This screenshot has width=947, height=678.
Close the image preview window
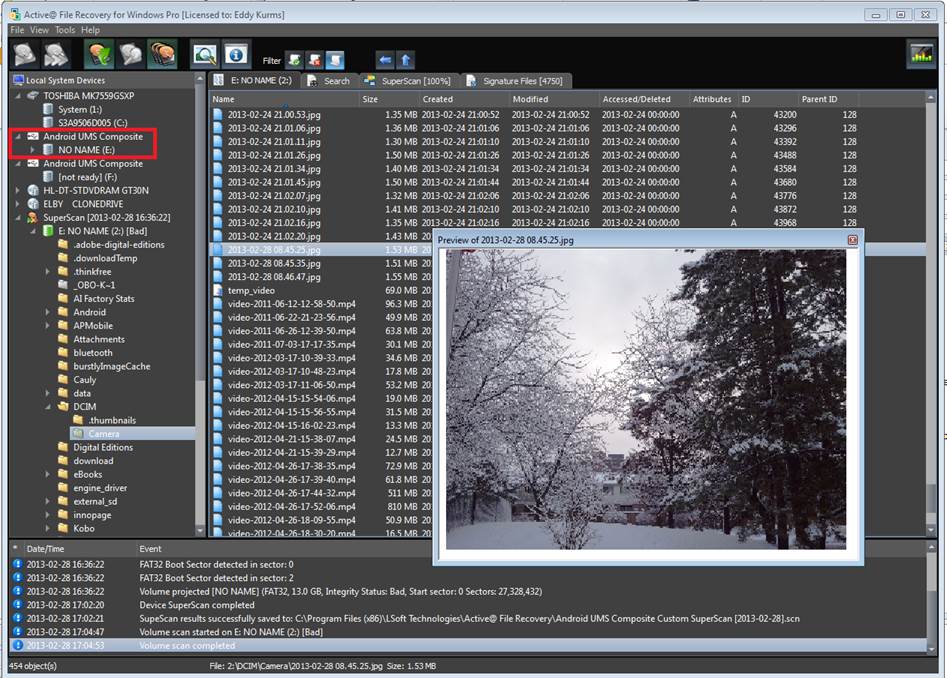coord(854,240)
